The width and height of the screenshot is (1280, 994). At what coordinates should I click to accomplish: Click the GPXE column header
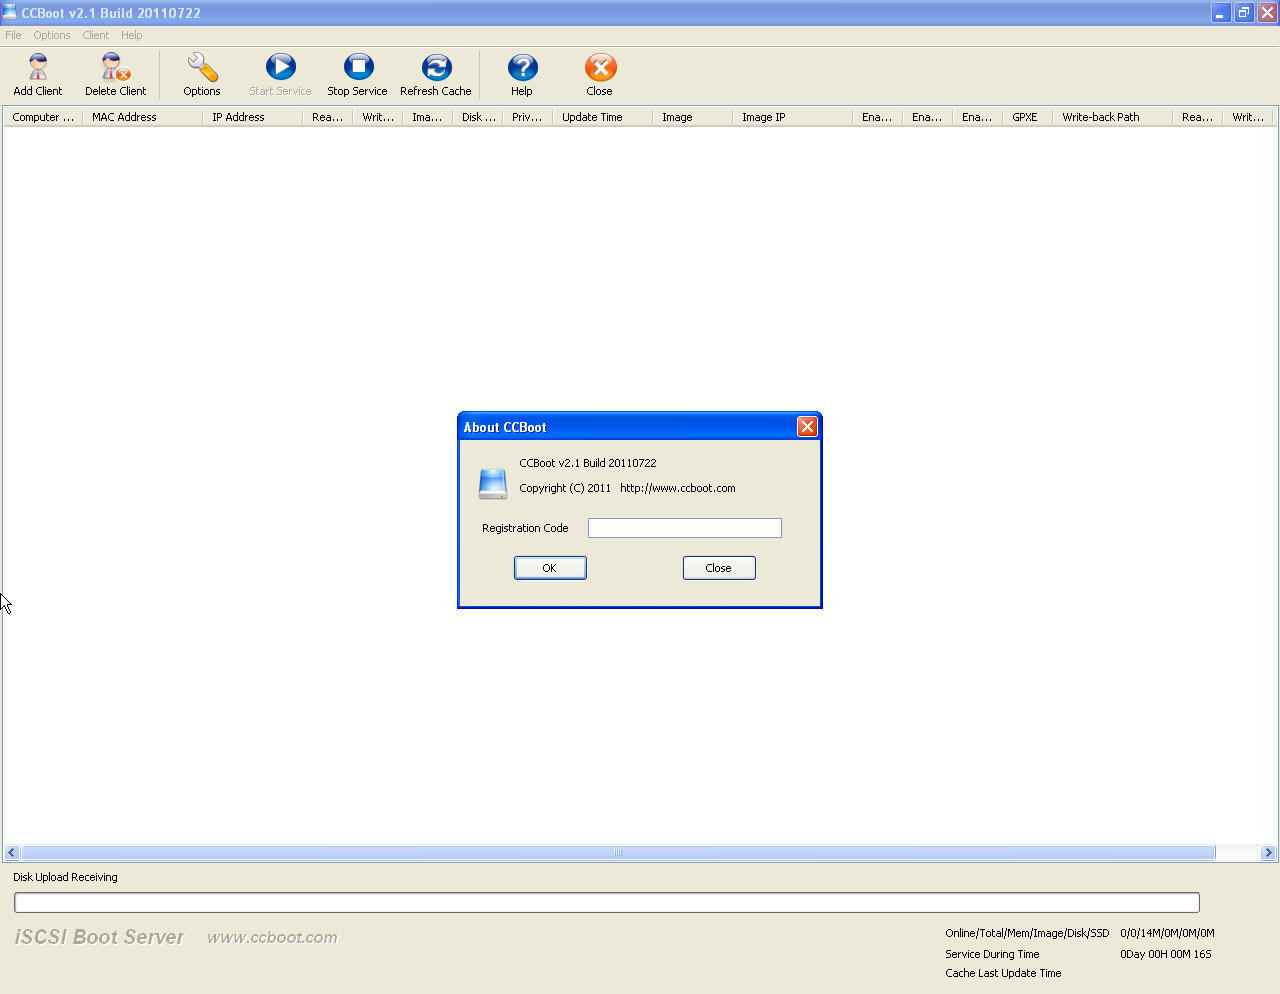1028,117
